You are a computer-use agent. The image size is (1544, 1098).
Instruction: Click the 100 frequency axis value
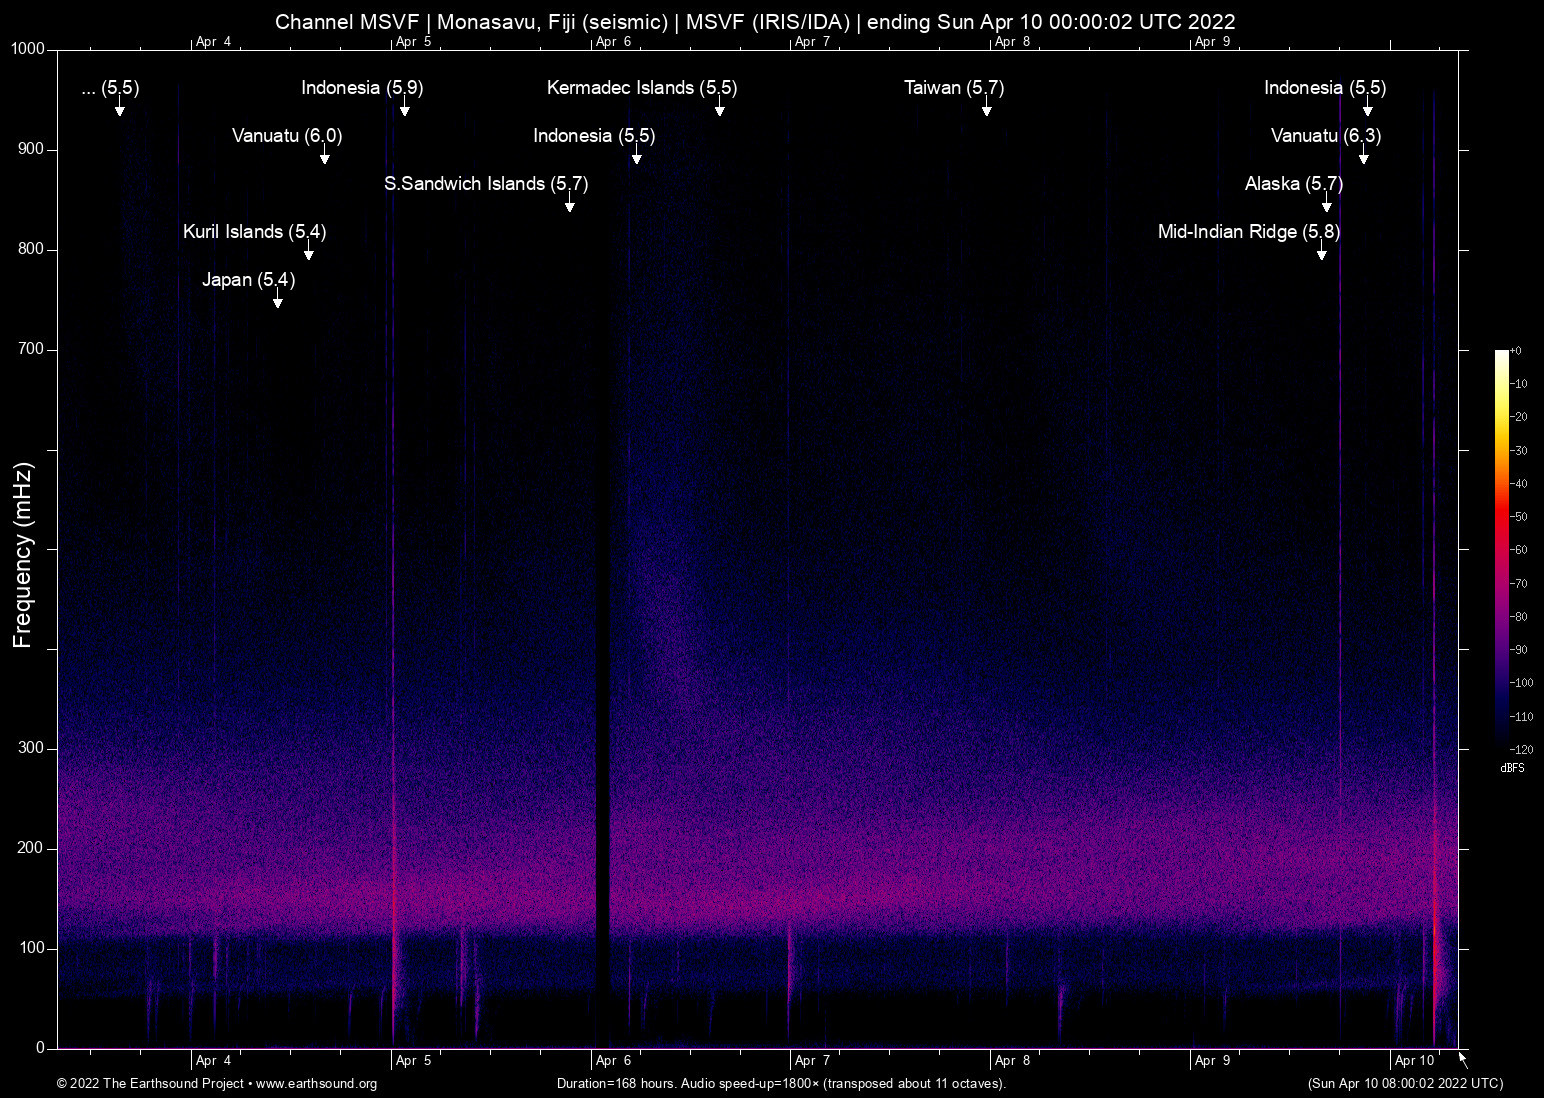(31, 948)
